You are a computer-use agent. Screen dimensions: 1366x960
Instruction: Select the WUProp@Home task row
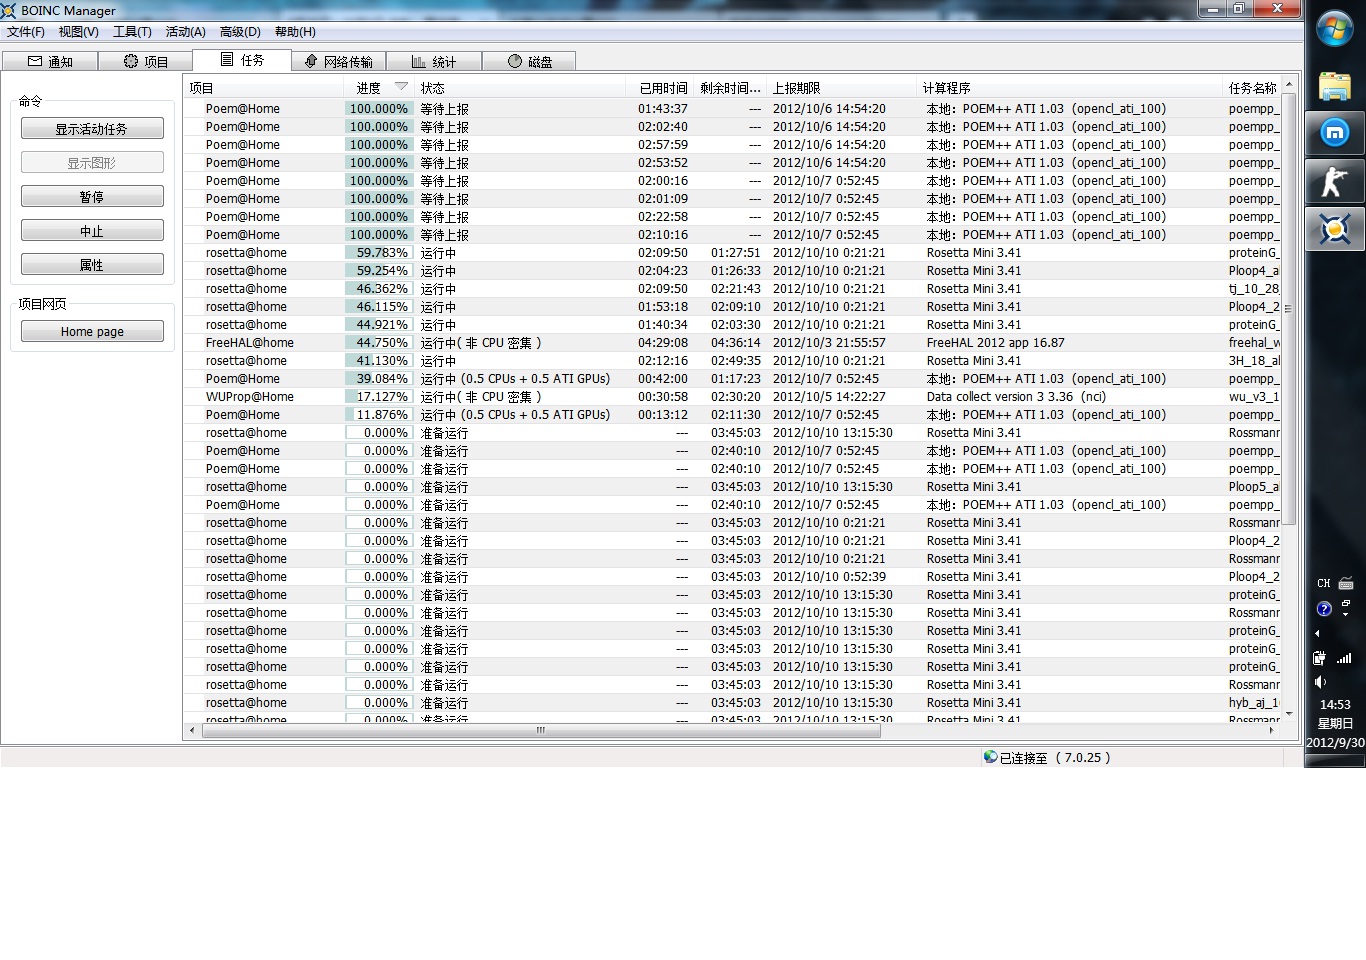click(732, 397)
